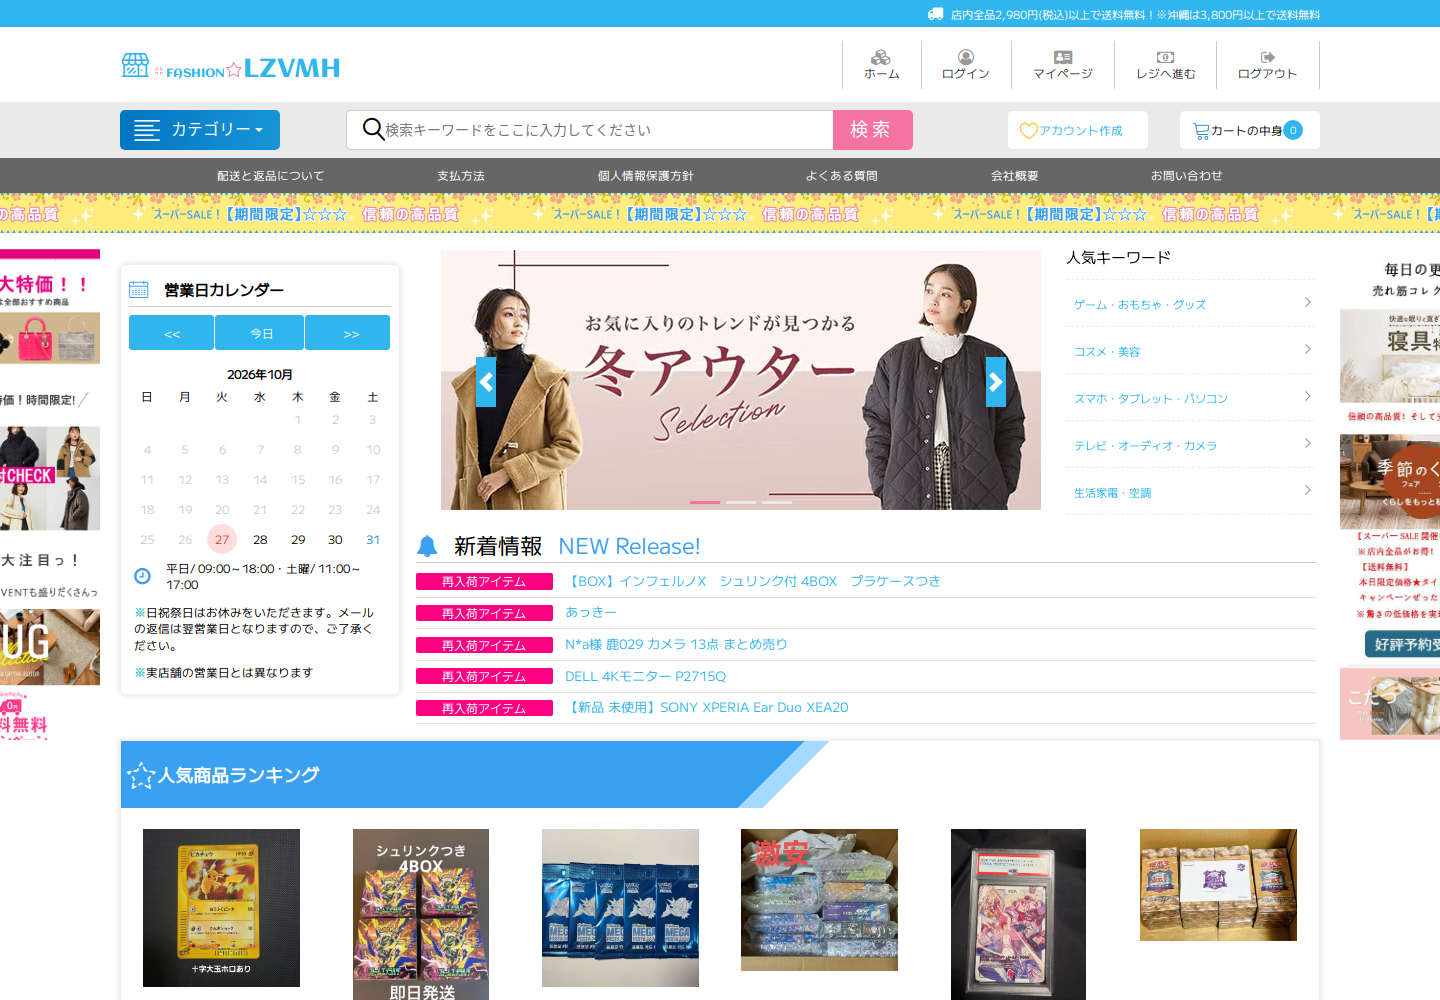Click the delivery truck icon in top bar
This screenshot has width=1440, height=1000.
936,14
